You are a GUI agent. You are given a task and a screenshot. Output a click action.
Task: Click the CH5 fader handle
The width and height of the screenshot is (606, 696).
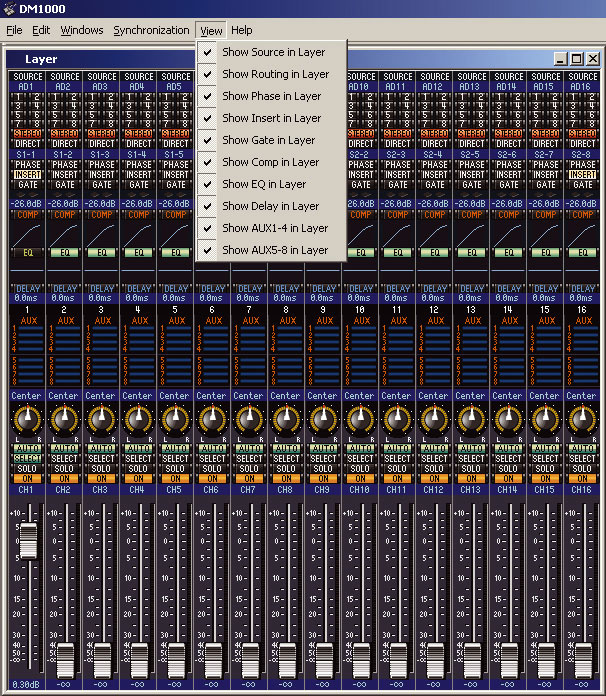tap(176, 659)
